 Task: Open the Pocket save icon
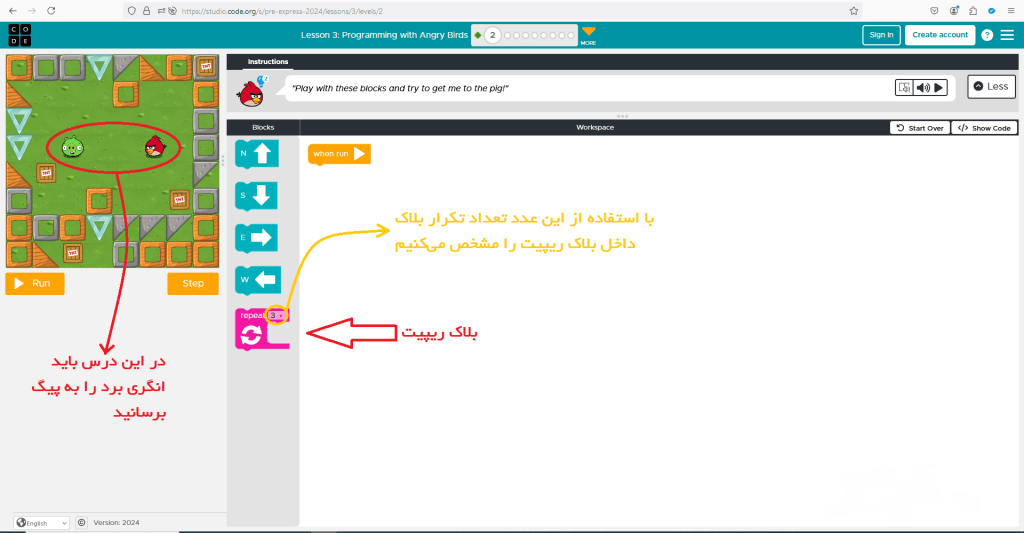pos(935,11)
